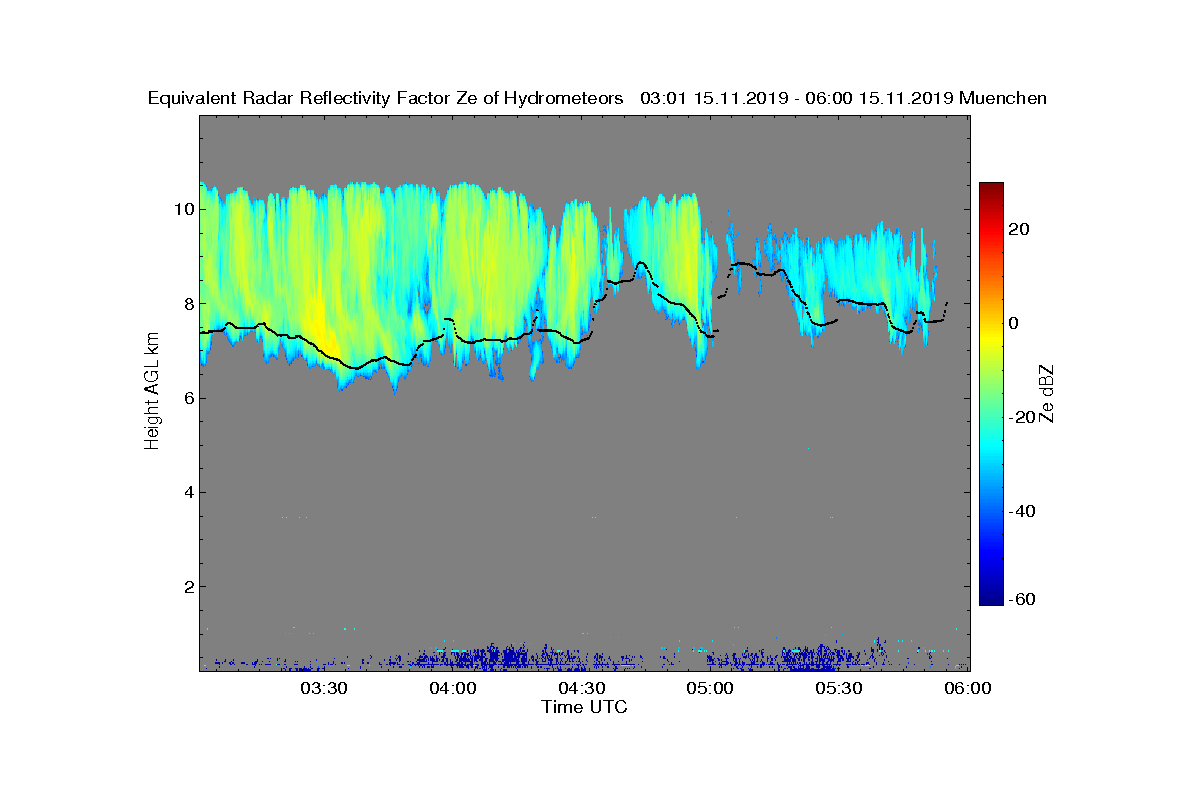
Task: Click the 04:30 time tick label
Action: 582,688
